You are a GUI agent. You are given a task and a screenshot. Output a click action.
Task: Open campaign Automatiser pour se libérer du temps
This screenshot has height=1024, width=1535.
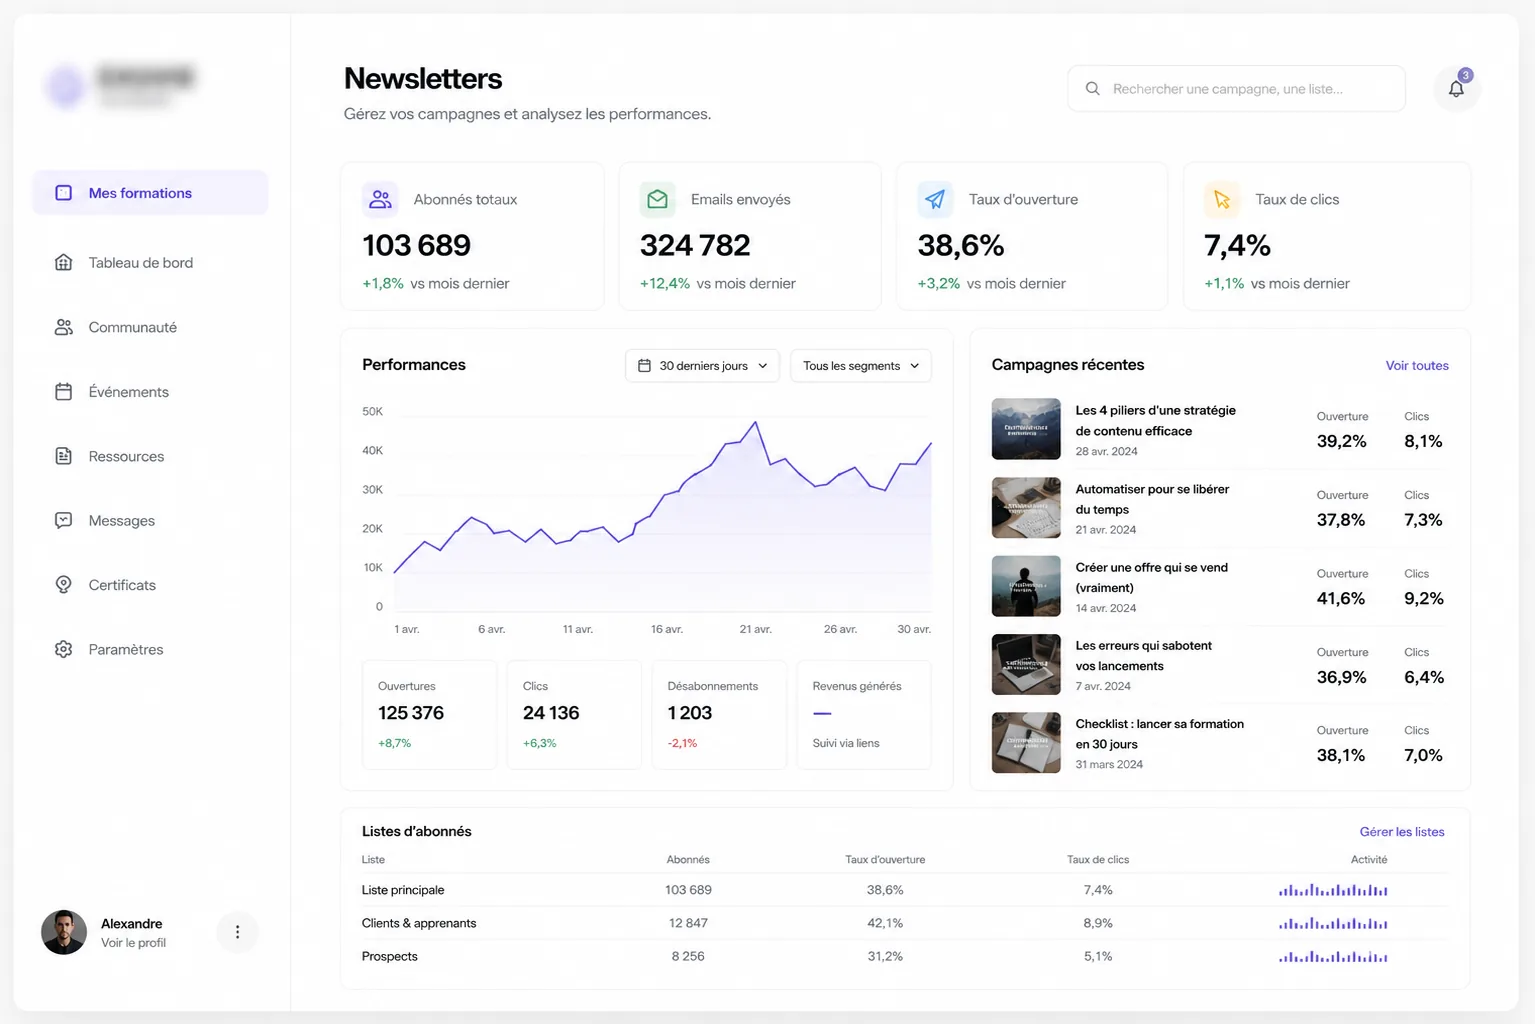coord(1152,499)
